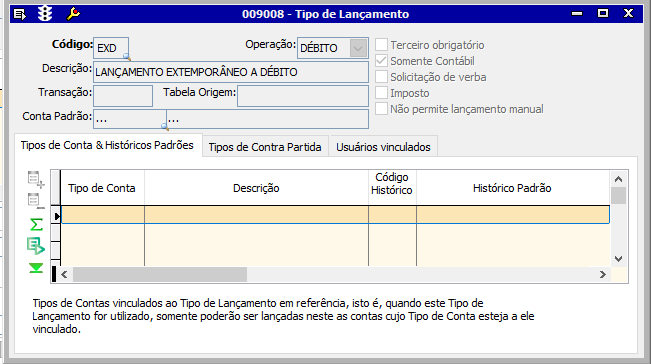Click the Código field lookup magnifier
Screen dimensions: 651x364
coord(127,57)
